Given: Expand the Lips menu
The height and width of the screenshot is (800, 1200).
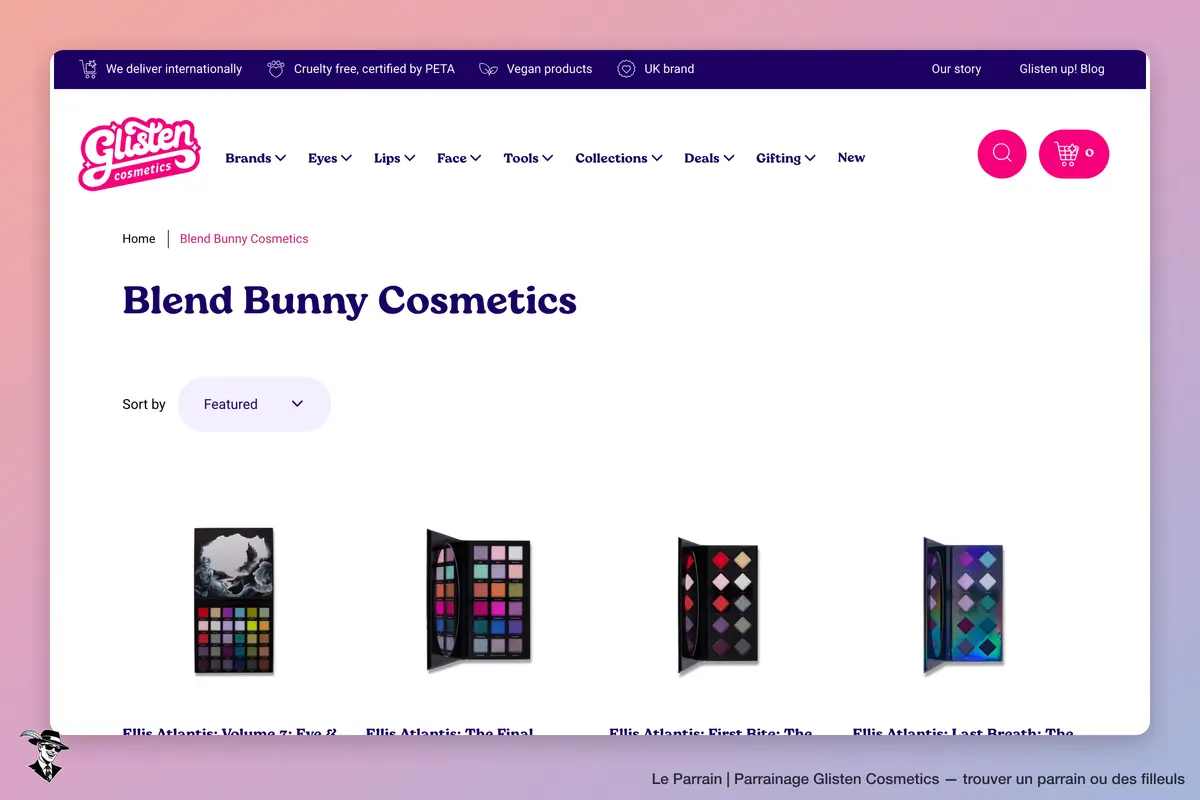Looking at the screenshot, I should [395, 158].
